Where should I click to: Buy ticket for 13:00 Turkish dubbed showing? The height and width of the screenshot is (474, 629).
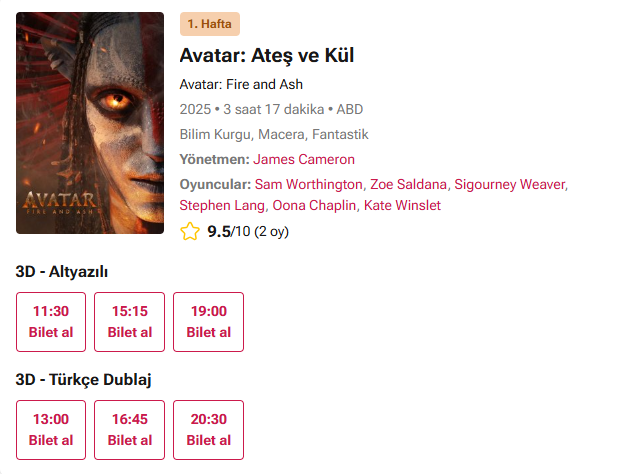coord(51,430)
